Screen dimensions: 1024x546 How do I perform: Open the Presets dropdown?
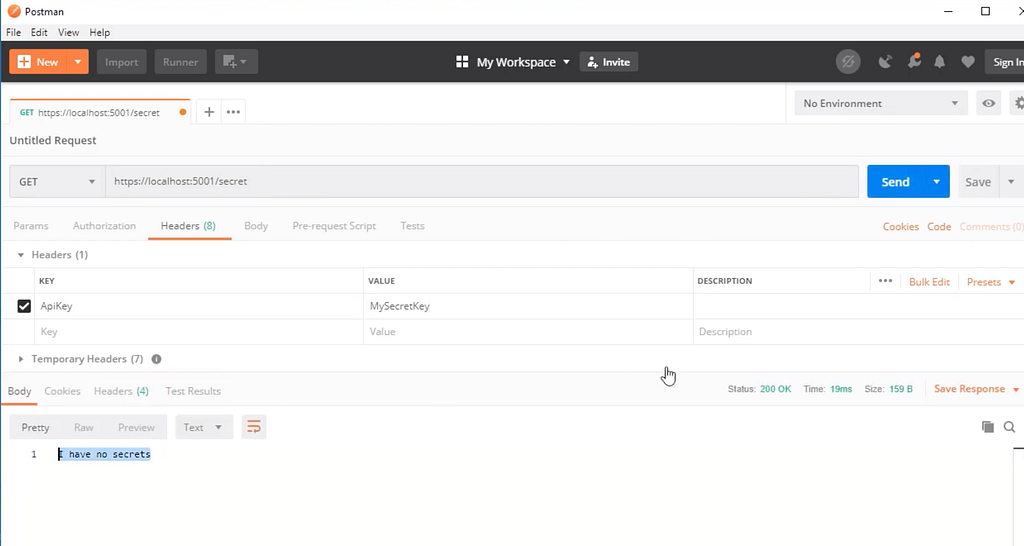(x=991, y=282)
